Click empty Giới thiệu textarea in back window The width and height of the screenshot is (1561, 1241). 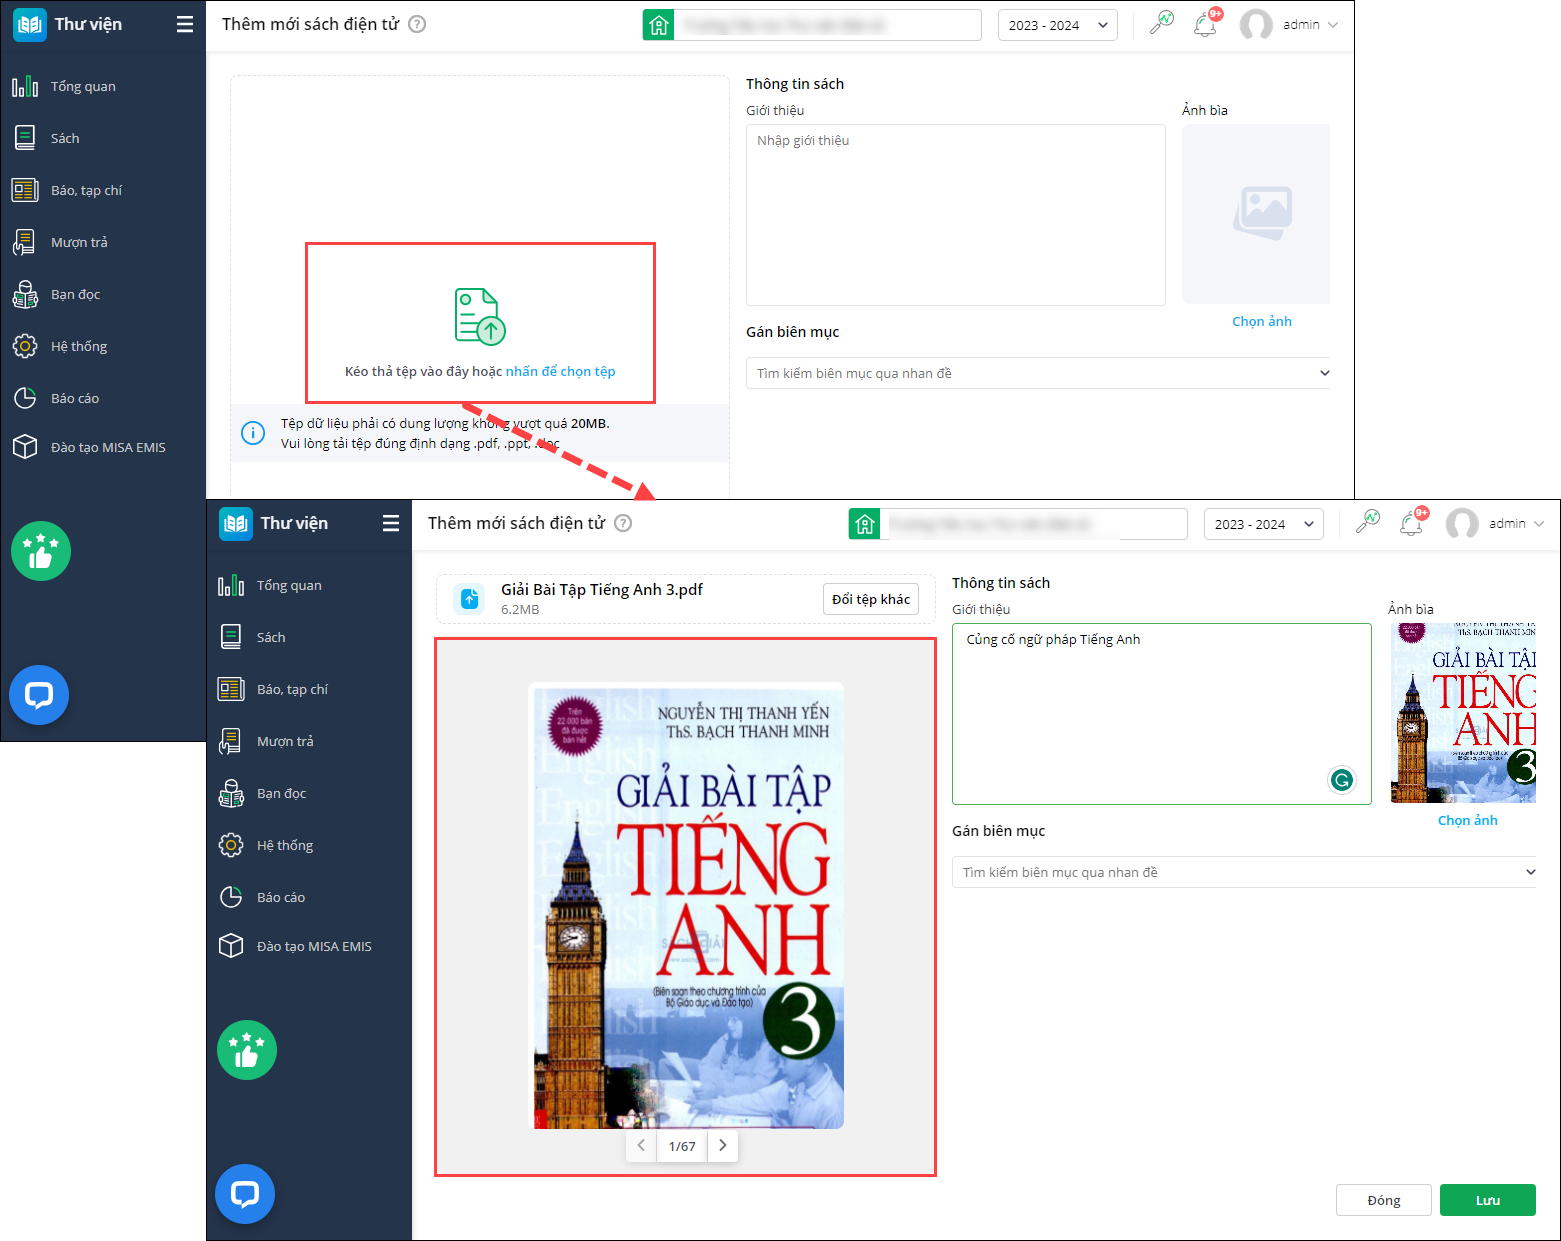coord(956,215)
